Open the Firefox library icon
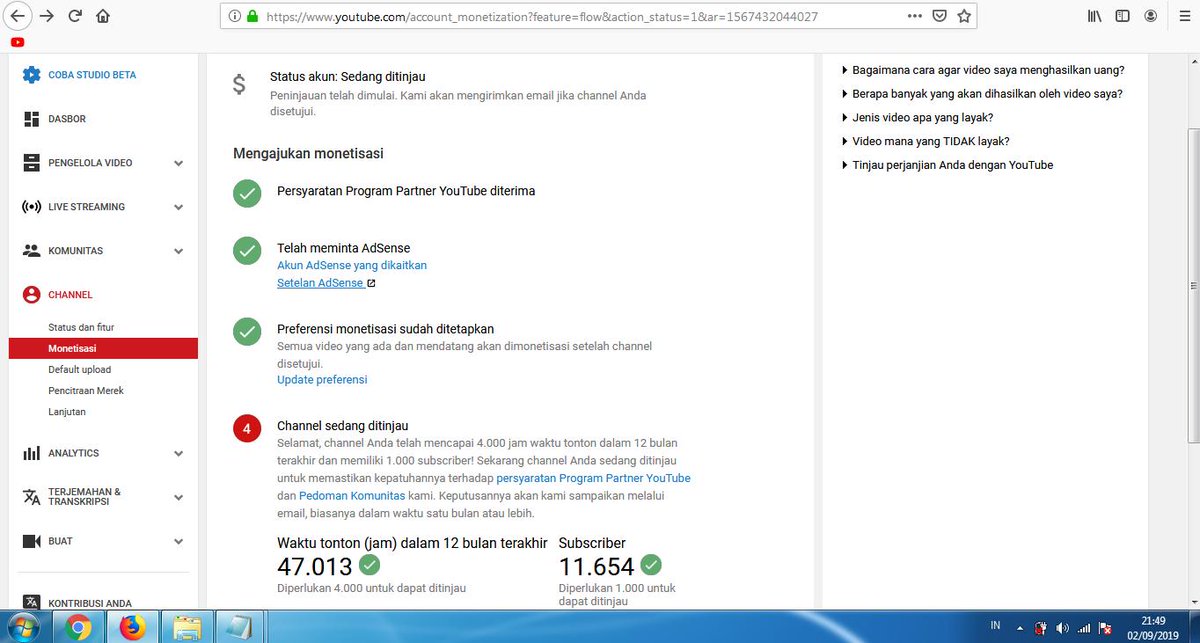 click(1095, 17)
